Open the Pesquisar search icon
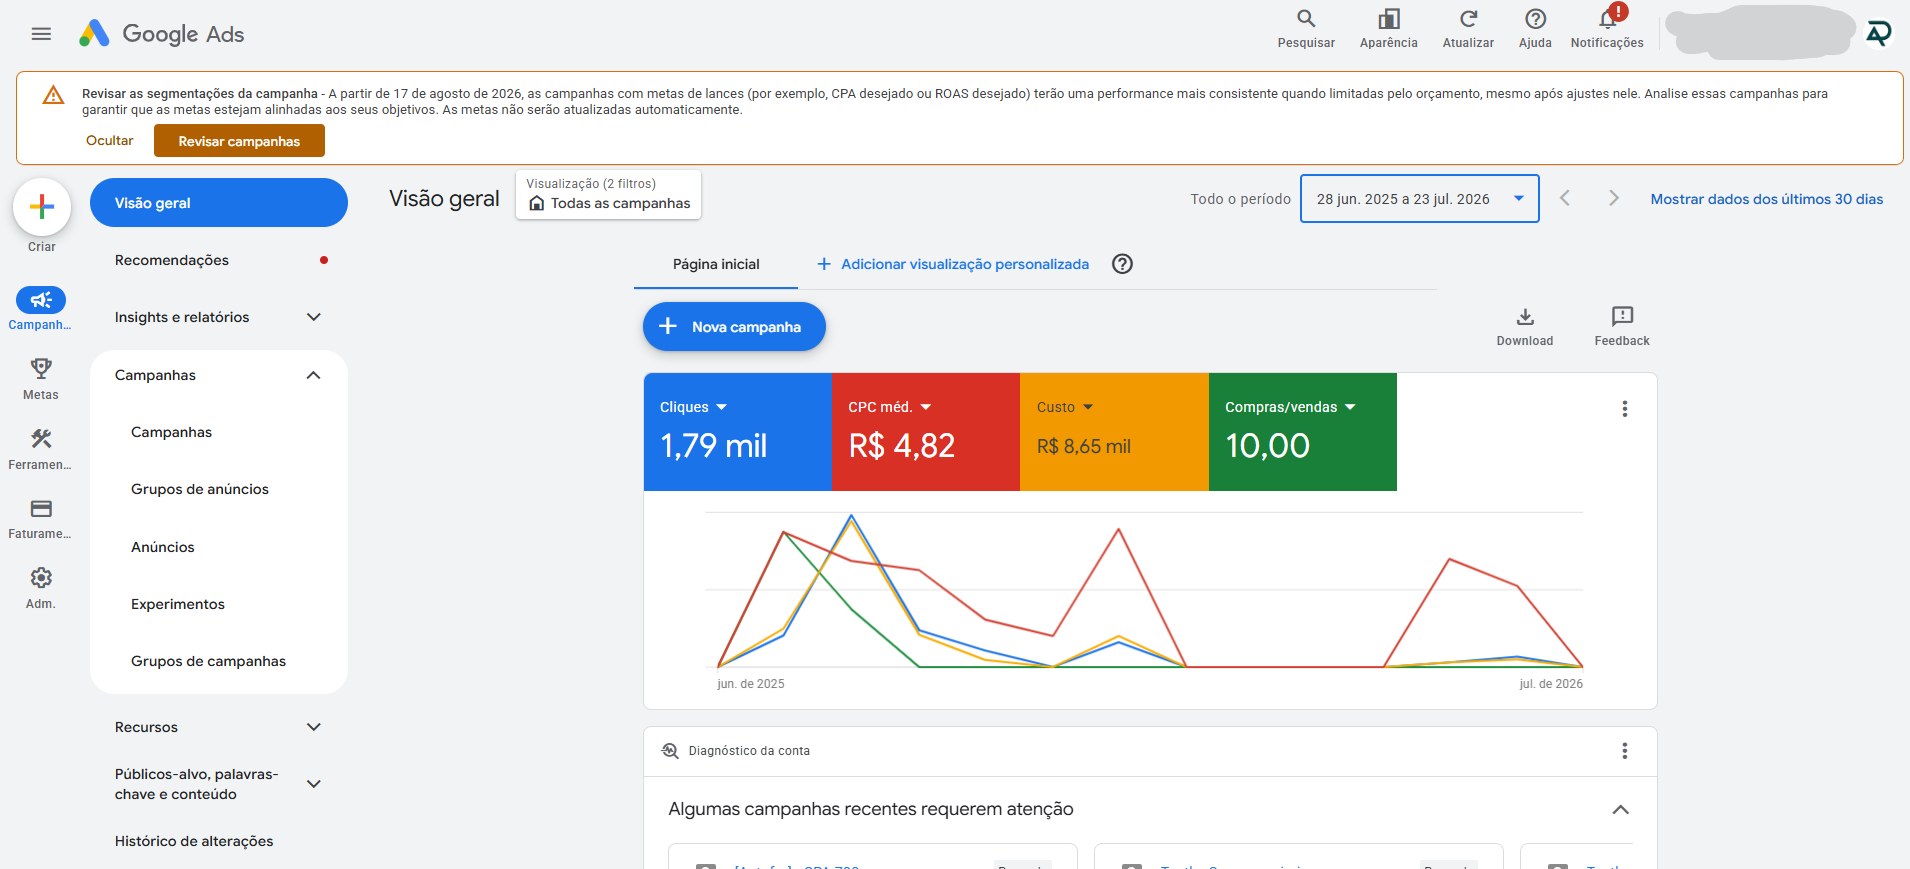The height and width of the screenshot is (869, 1910). pos(1306,19)
